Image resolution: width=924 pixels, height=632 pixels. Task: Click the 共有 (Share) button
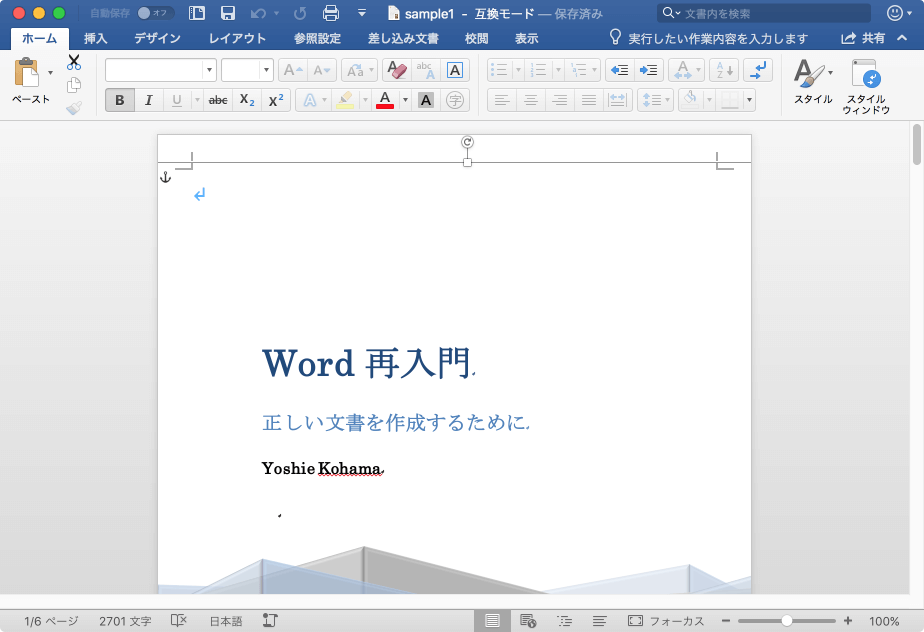click(863, 39)
